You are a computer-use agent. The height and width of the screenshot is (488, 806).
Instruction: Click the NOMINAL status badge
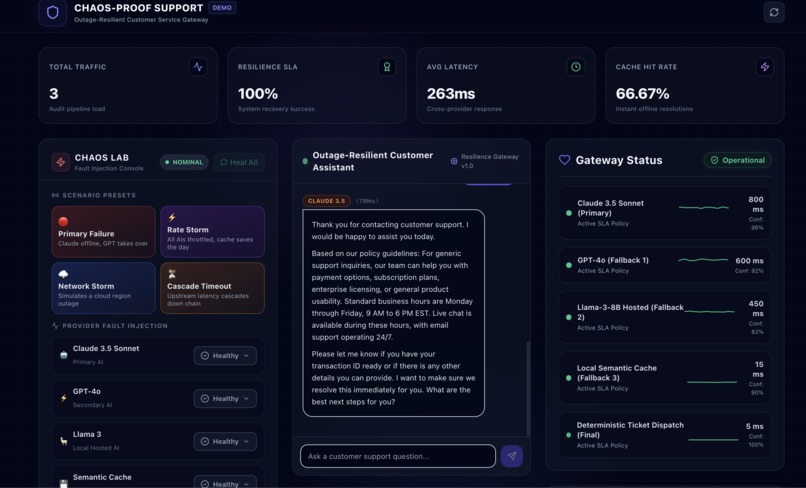[x=184, y=162]
